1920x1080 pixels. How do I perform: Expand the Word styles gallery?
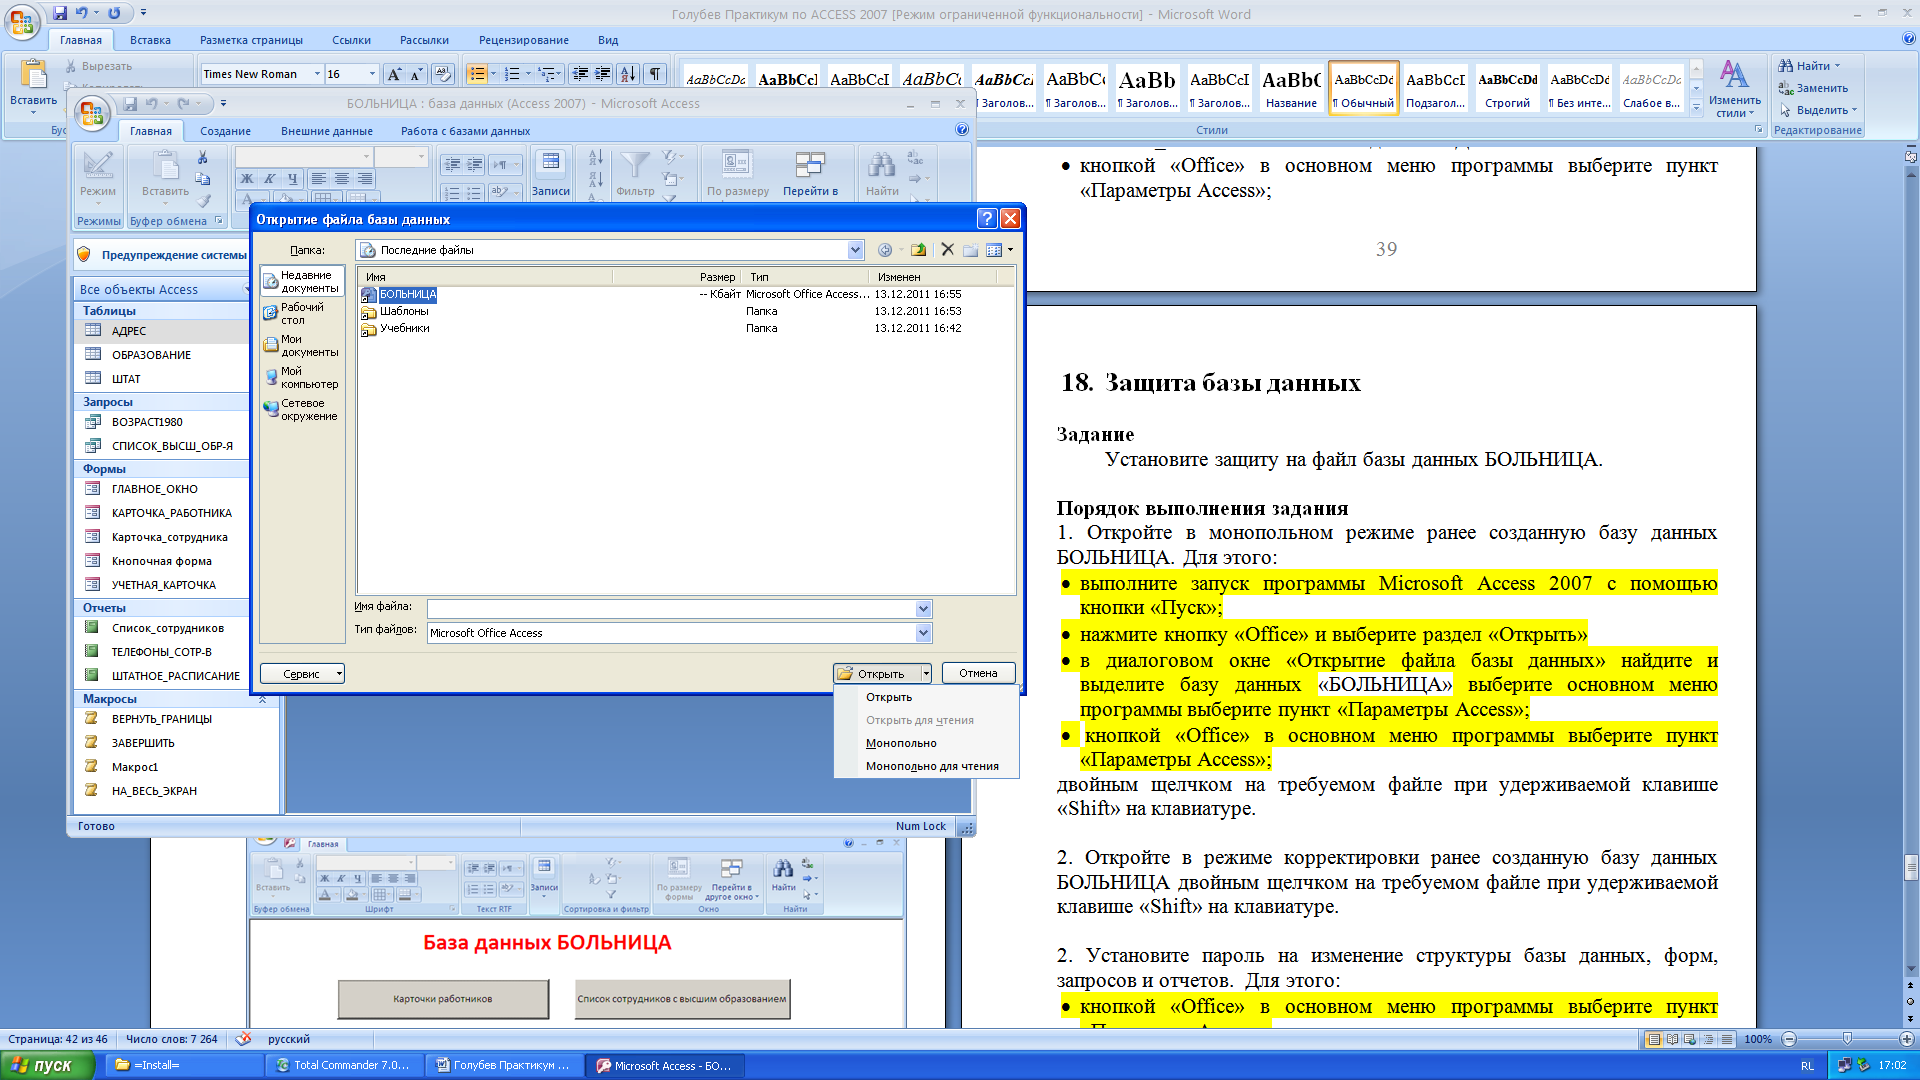(1696, 108)
